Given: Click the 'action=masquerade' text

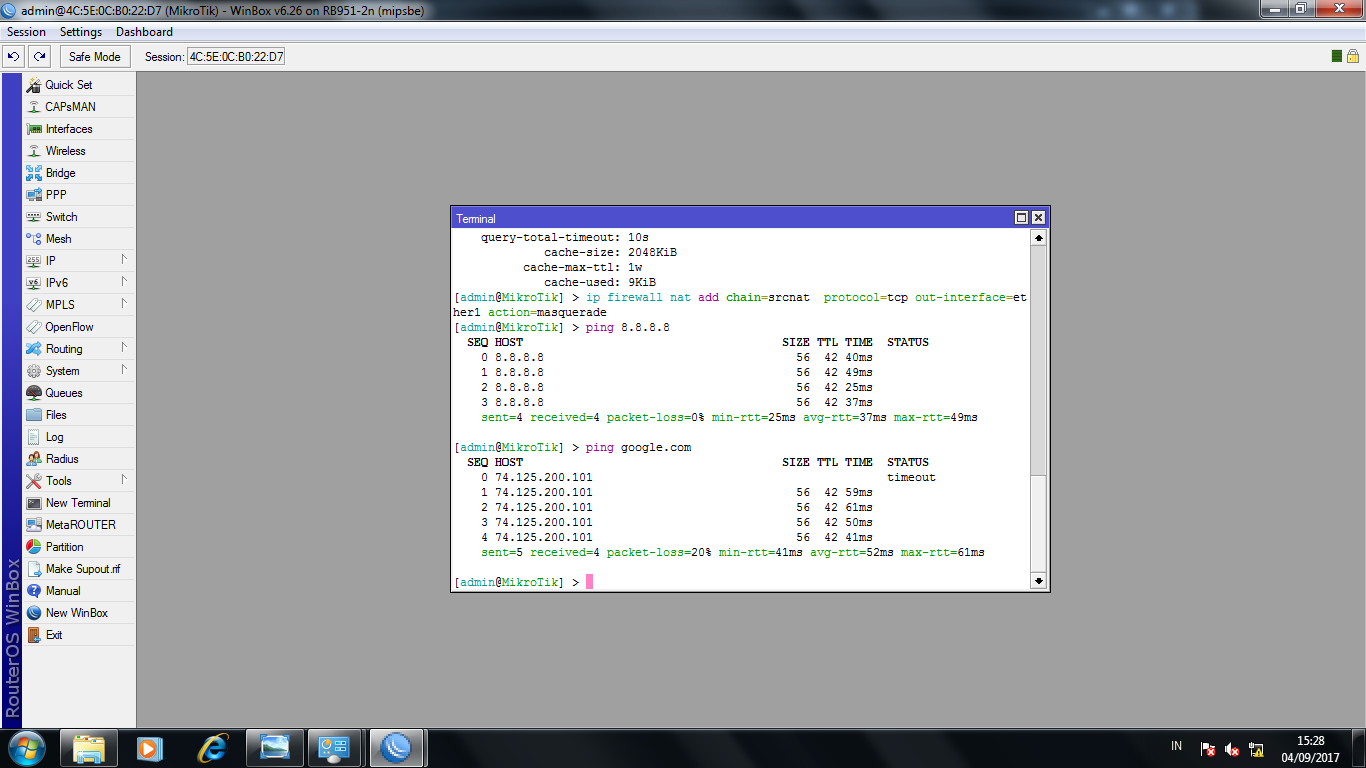Looking at the screenshot, I should click(547, 312).
